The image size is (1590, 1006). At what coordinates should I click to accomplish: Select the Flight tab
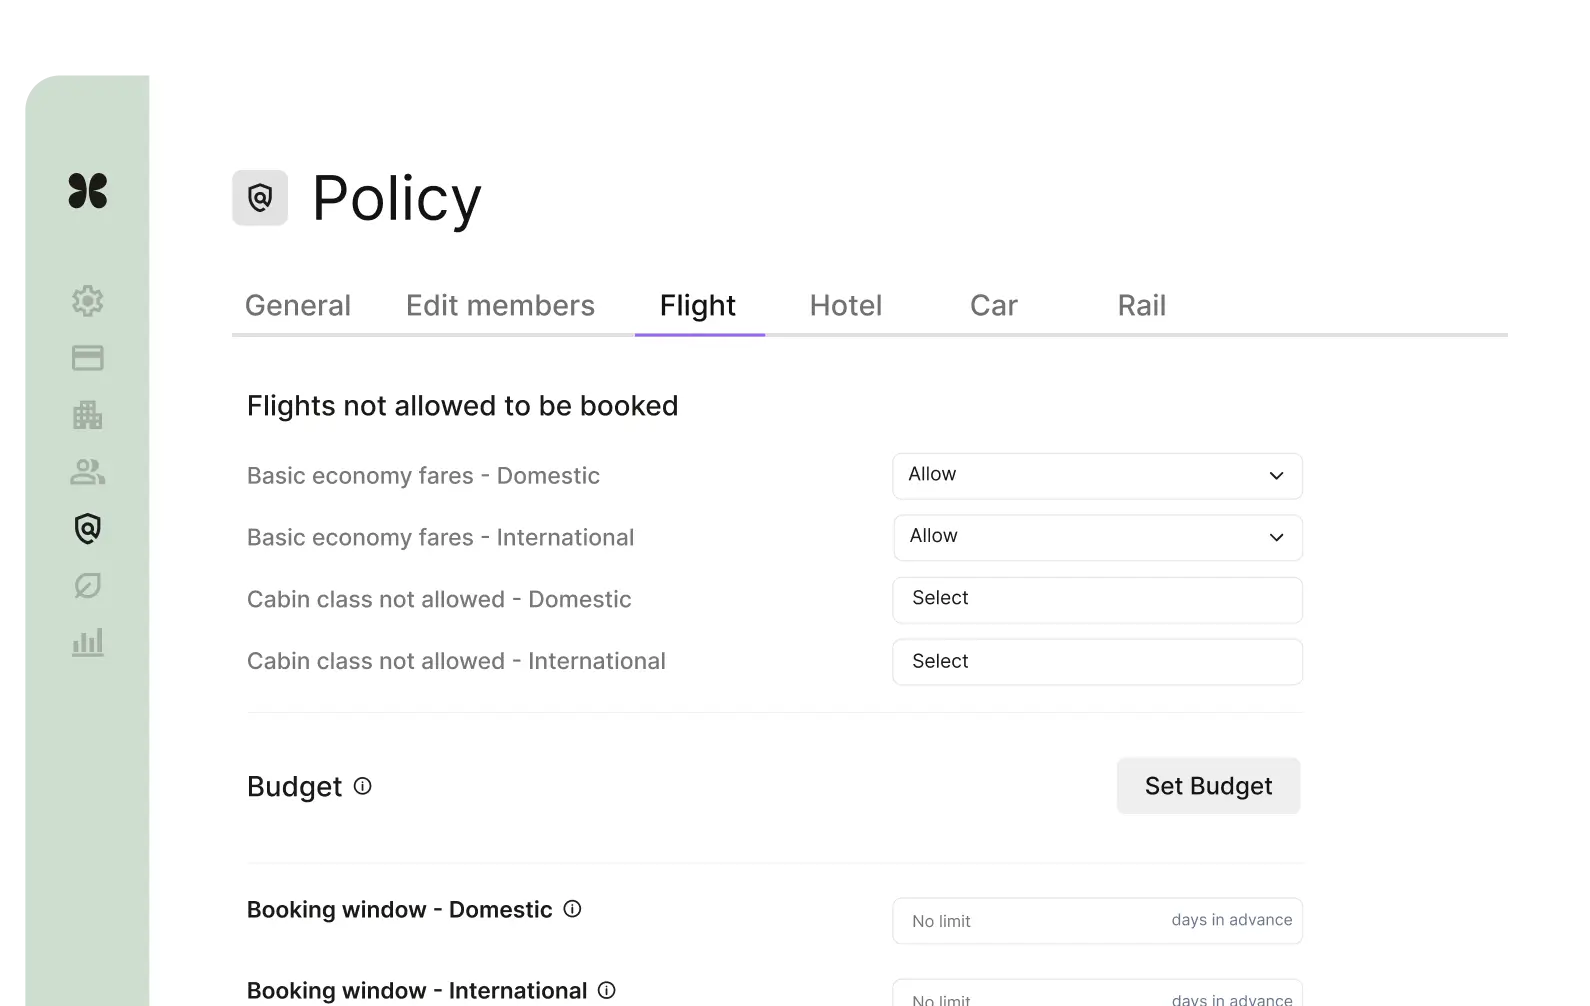pyautogui.click(x=698, y=305)
